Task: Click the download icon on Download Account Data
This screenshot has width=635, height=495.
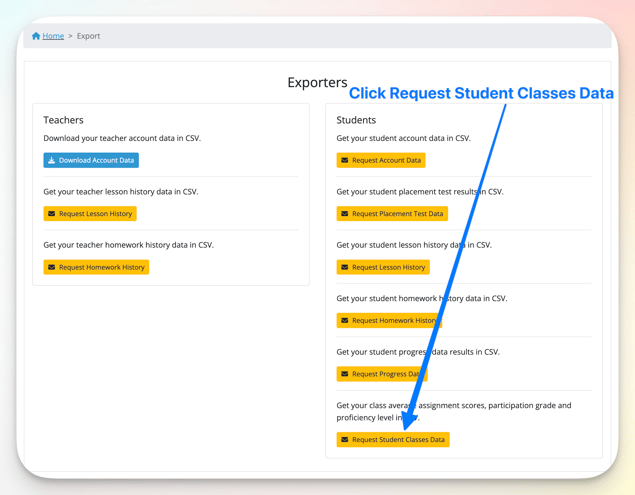Action: click(x=52, y=160)
